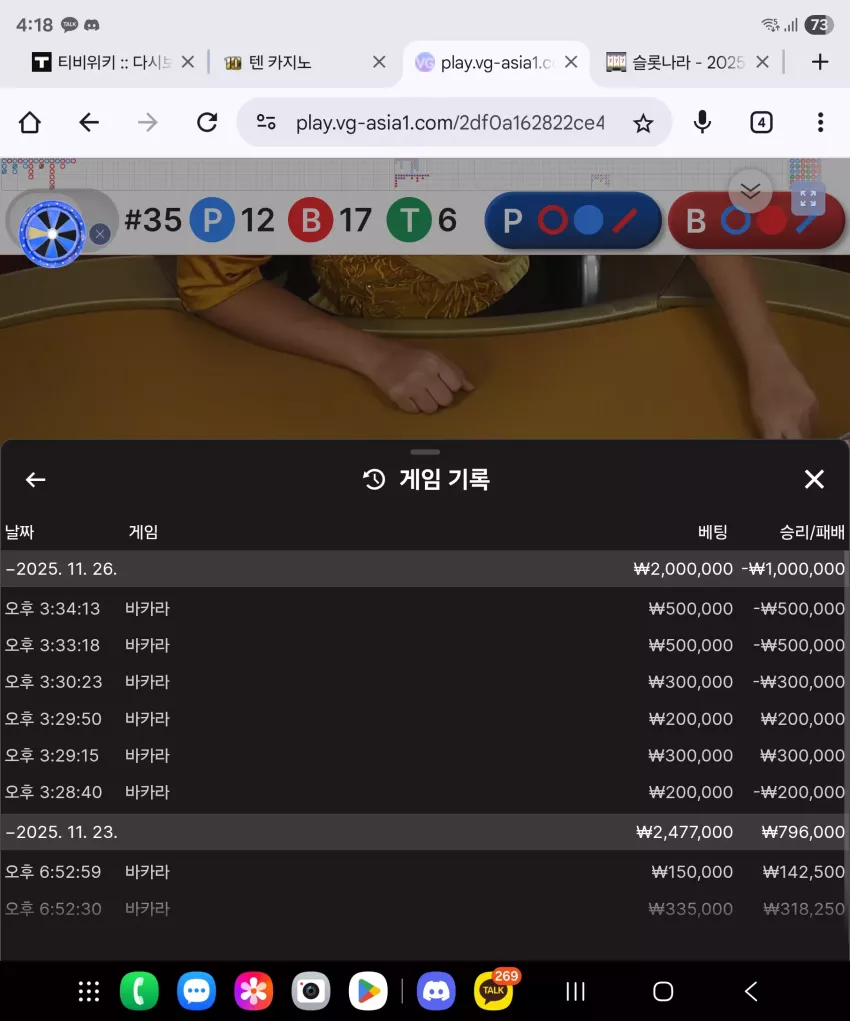Image resolution: width=850 pixels, height=1021 pixels.
Task: Close the play.vg-asia1 tab
Action: pyautogui.click(x=571, y=62)
